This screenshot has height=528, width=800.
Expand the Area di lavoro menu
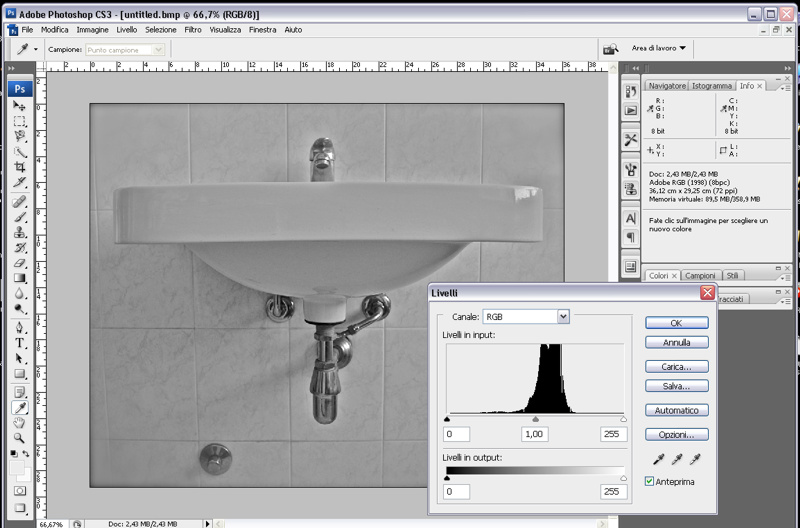click(x=659, y=47)
